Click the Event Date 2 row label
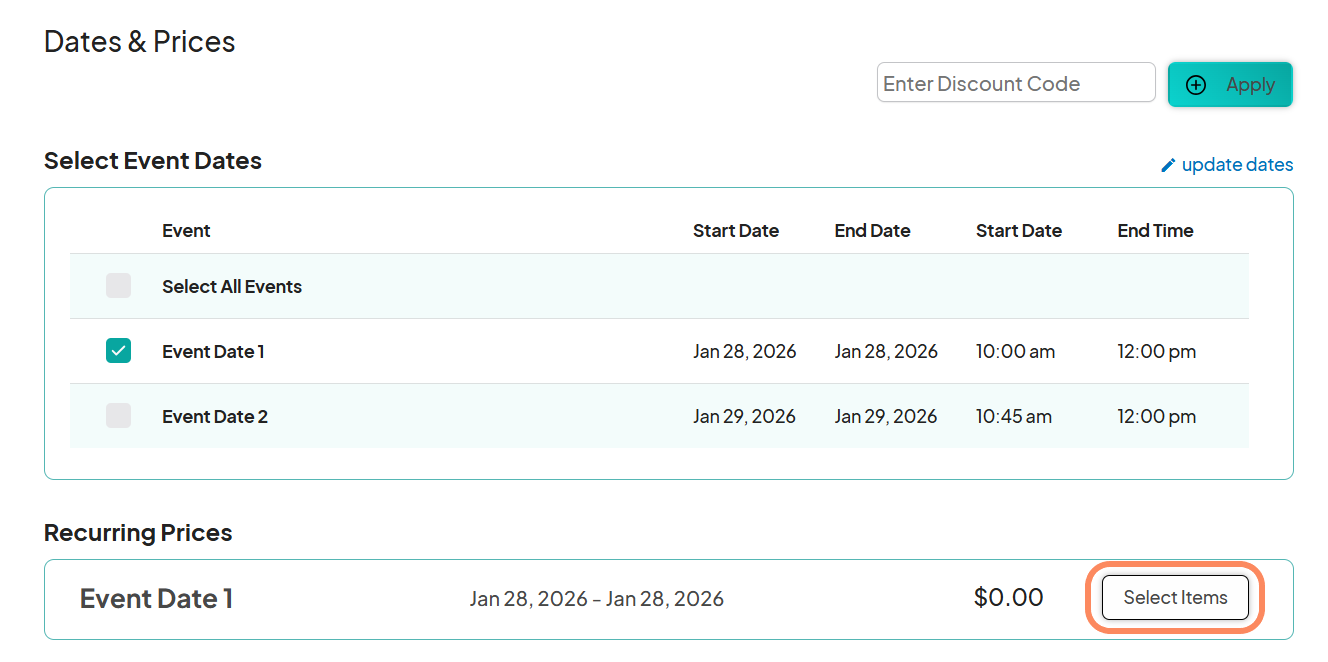The image size is (1328, 662). tap(215, 416)
